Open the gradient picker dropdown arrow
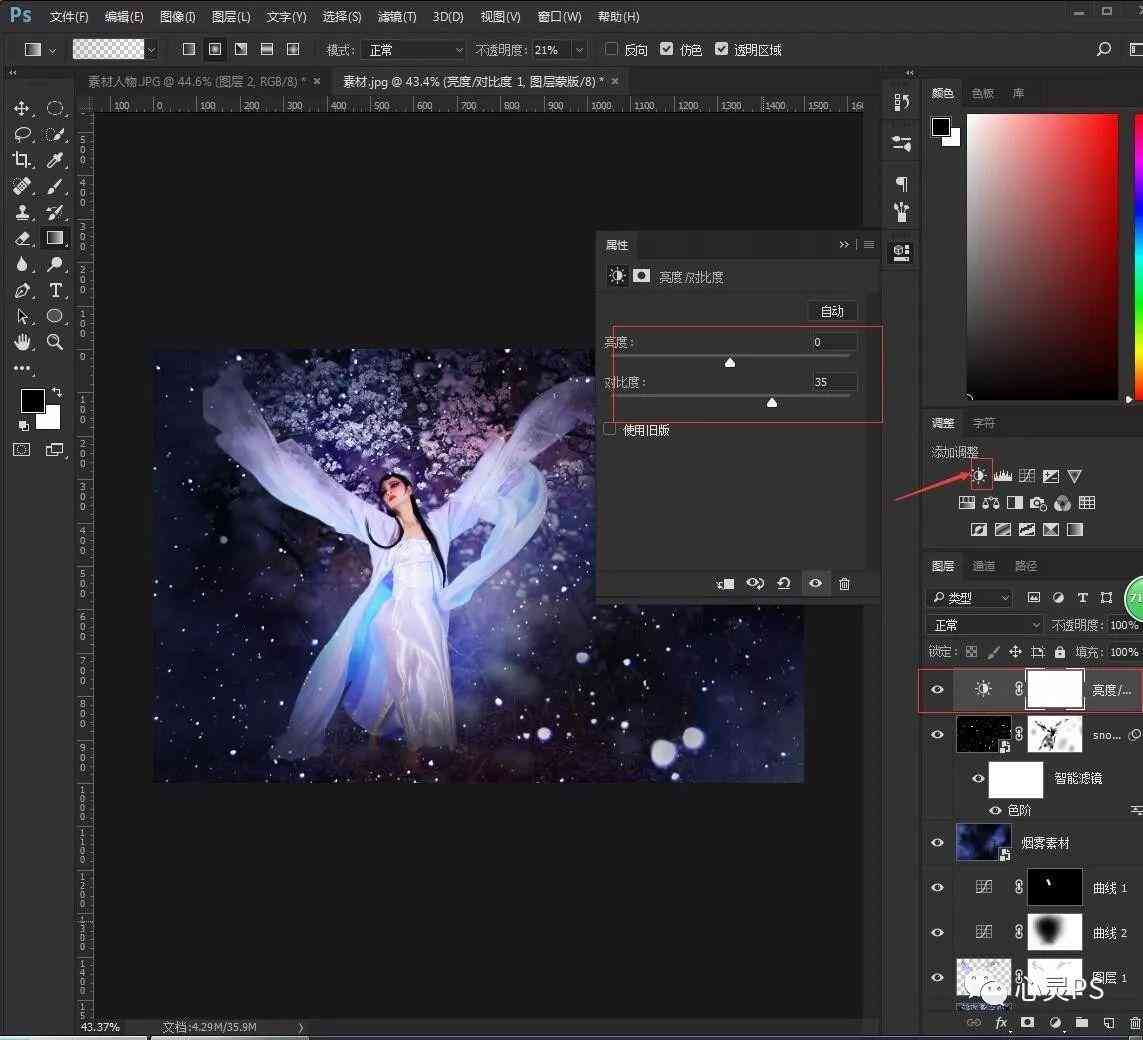This screenshot has width=1143, height=1040. 151,50
